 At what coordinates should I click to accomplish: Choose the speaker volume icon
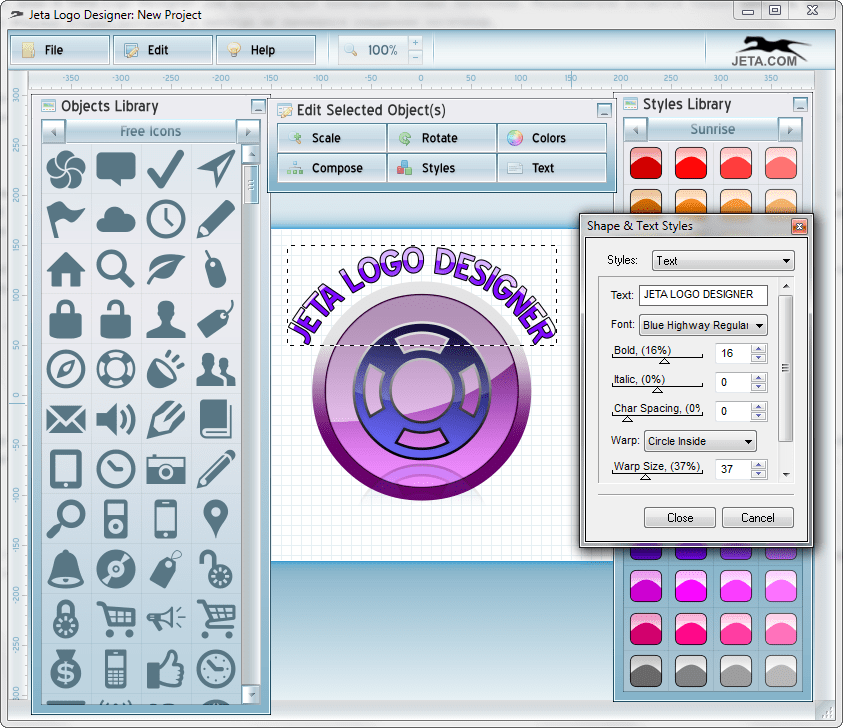pyautogui.click(x=116, y=419)
